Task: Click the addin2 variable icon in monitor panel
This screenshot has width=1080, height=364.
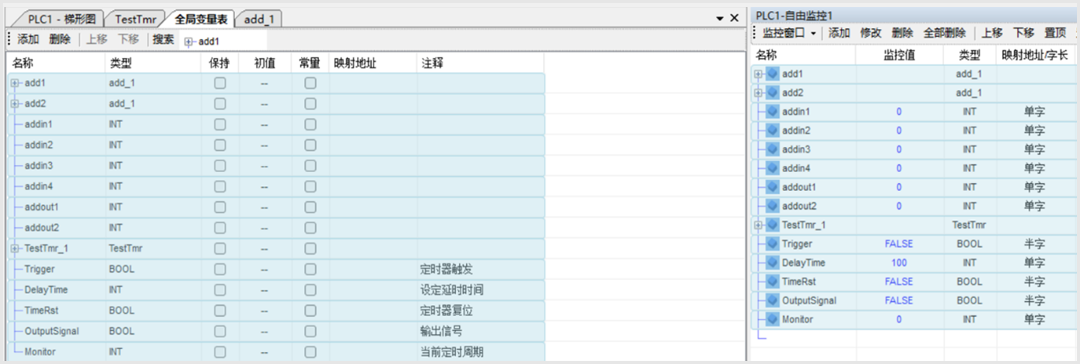Action: [x=773, y=130]
